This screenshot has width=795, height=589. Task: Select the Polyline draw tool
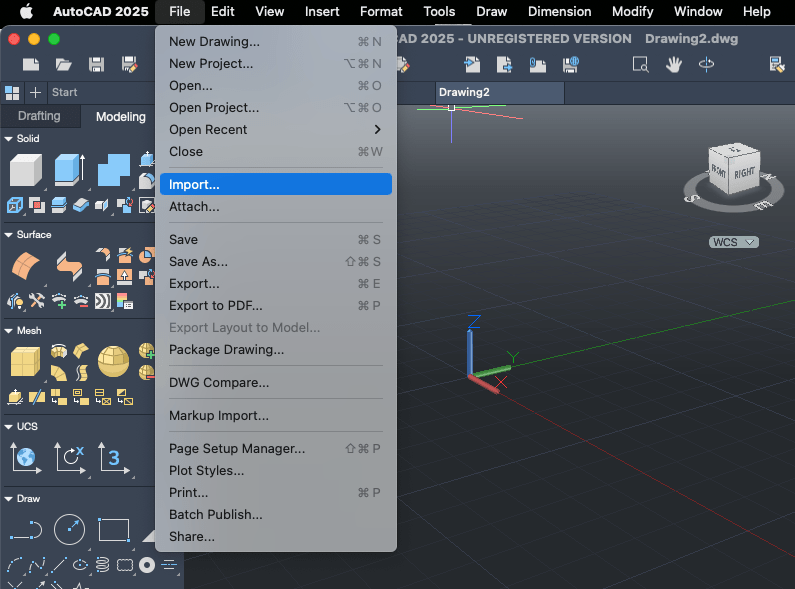point(25,529)
